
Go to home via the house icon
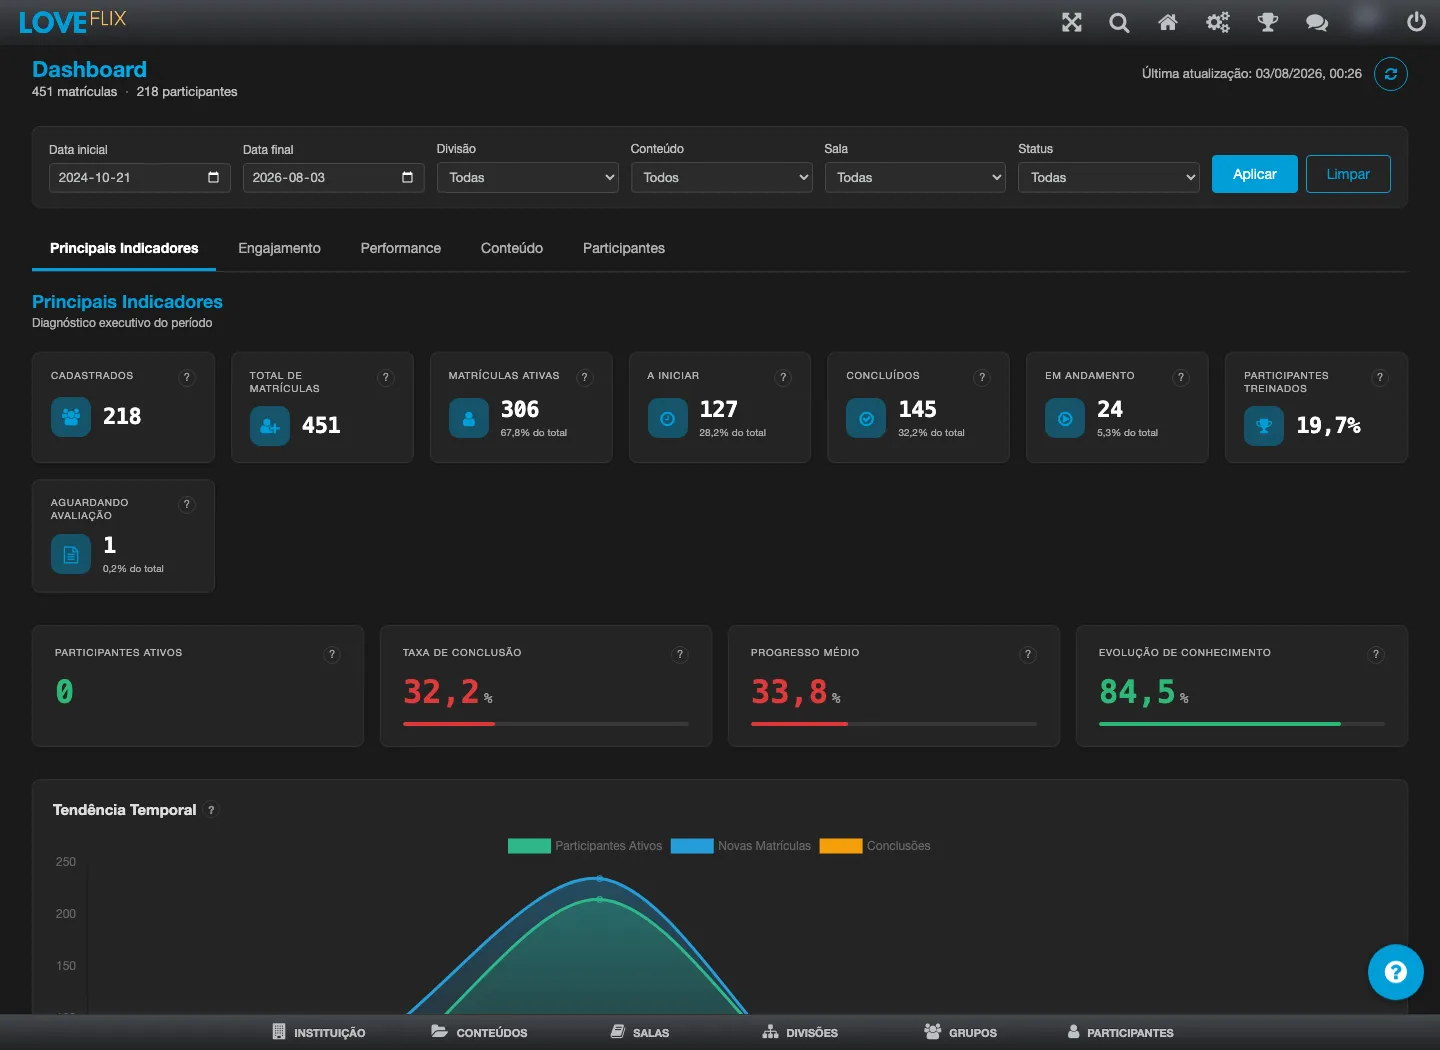coord(1168,22)
